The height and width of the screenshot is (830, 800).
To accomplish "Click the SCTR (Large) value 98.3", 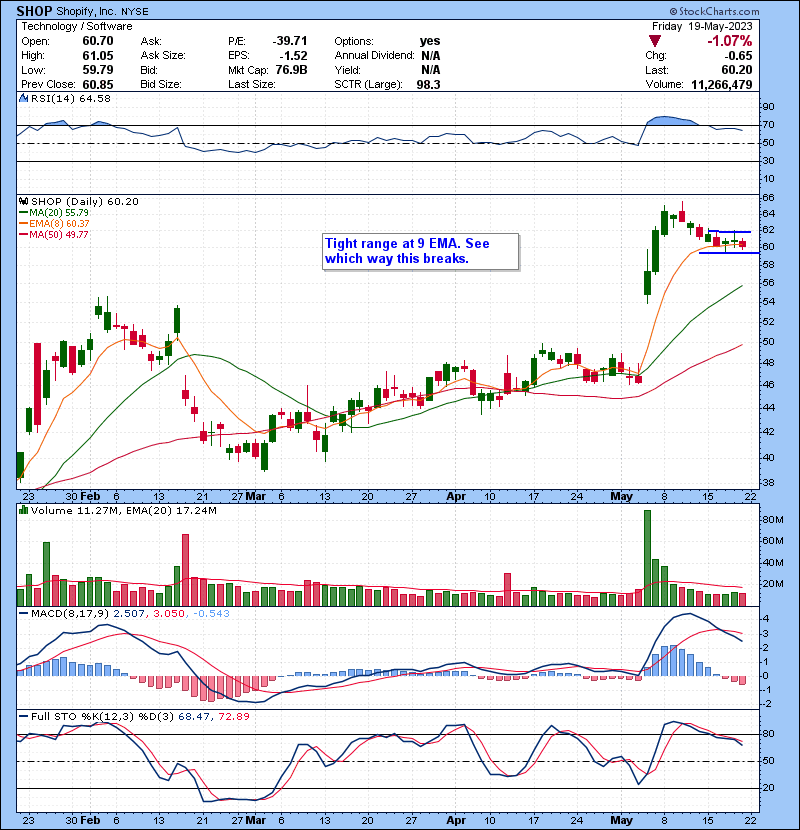I will [x=428, y=84].
